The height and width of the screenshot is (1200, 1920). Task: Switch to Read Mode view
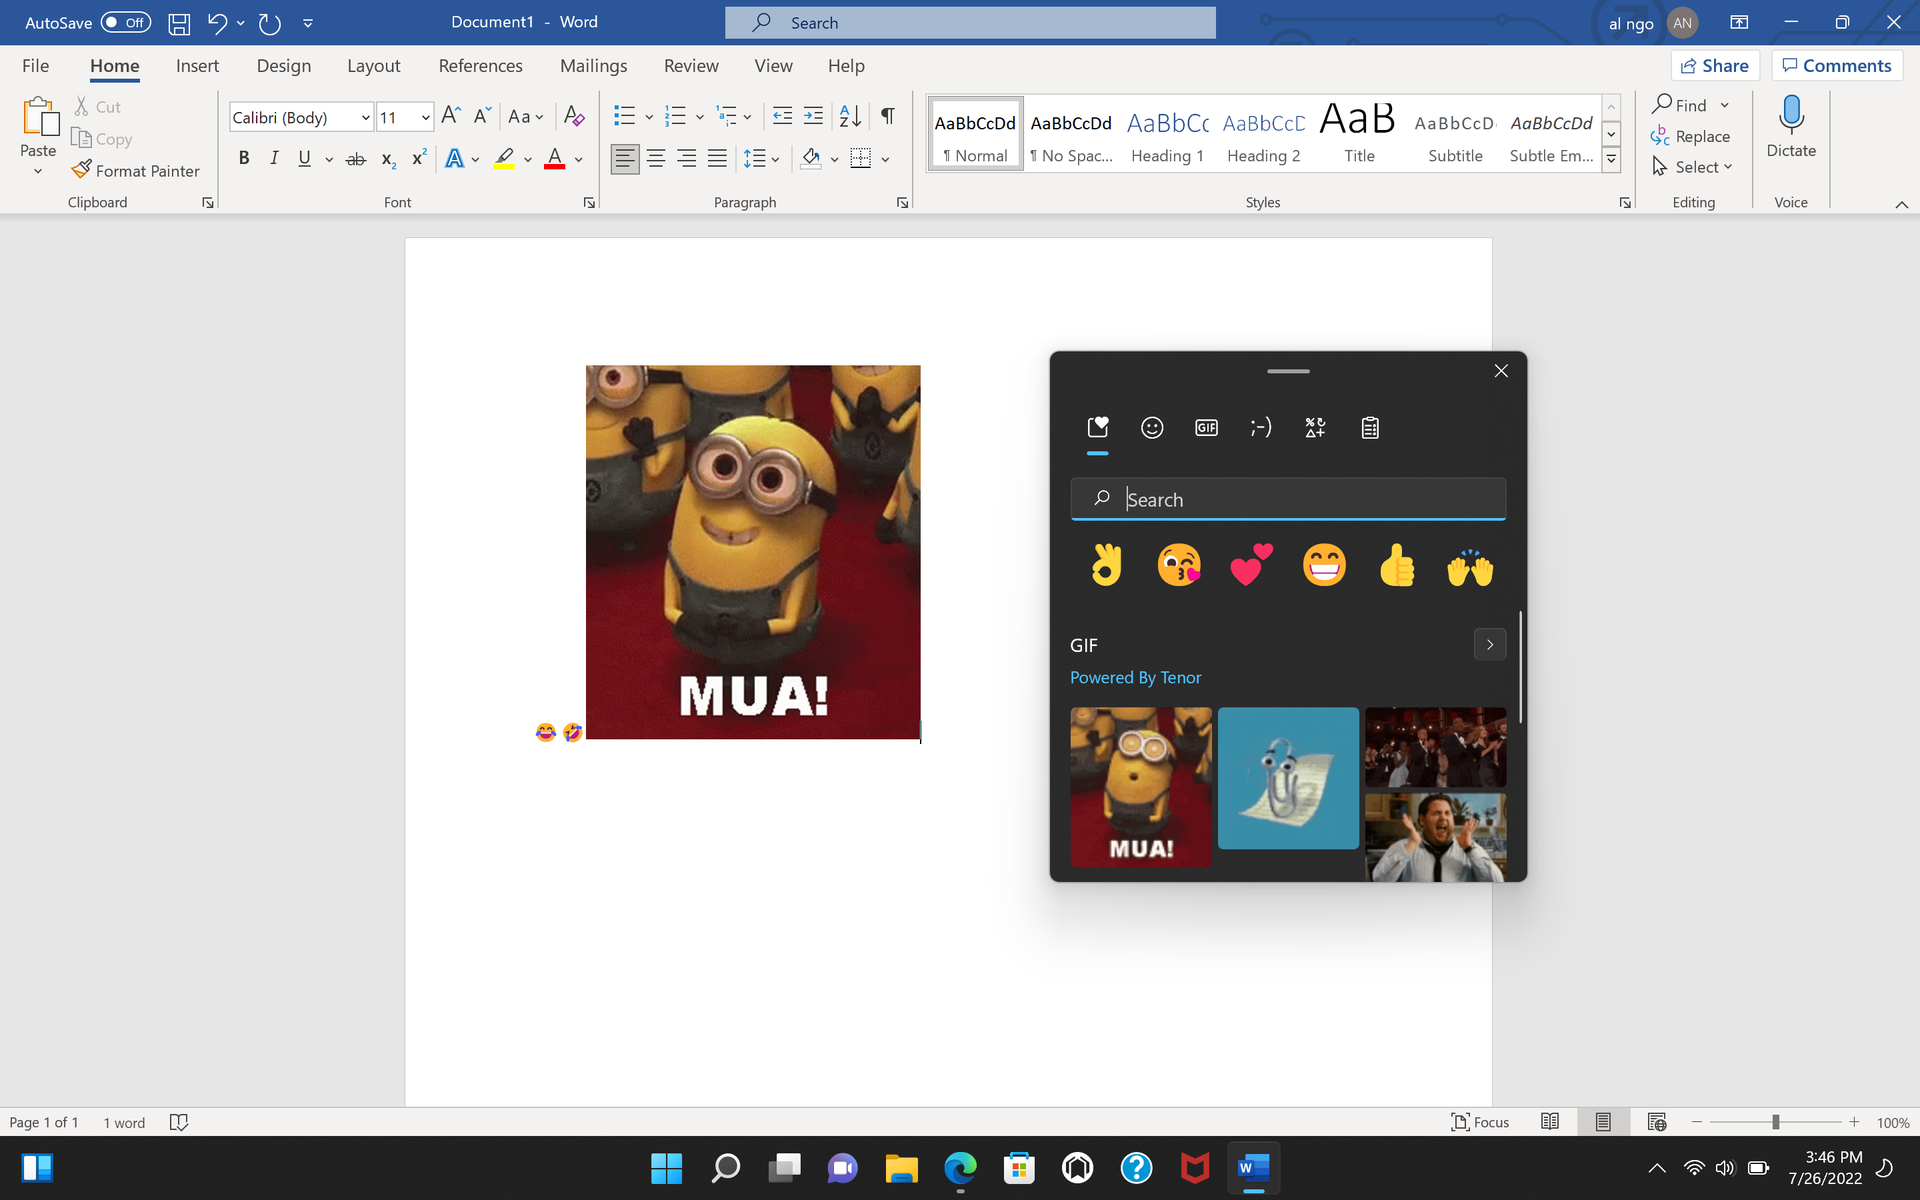coord(1550,1122)
